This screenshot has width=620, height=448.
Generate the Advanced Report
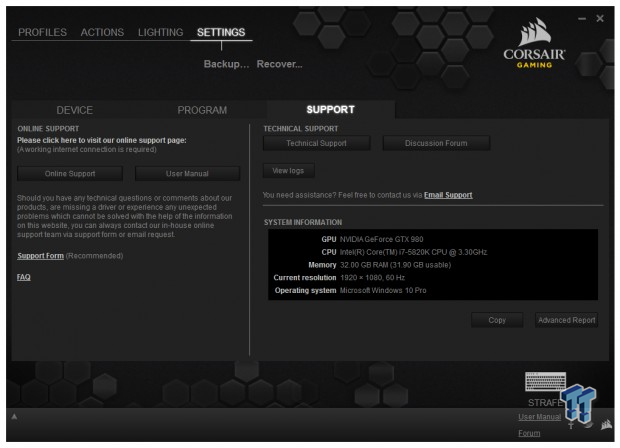(567, 320)
